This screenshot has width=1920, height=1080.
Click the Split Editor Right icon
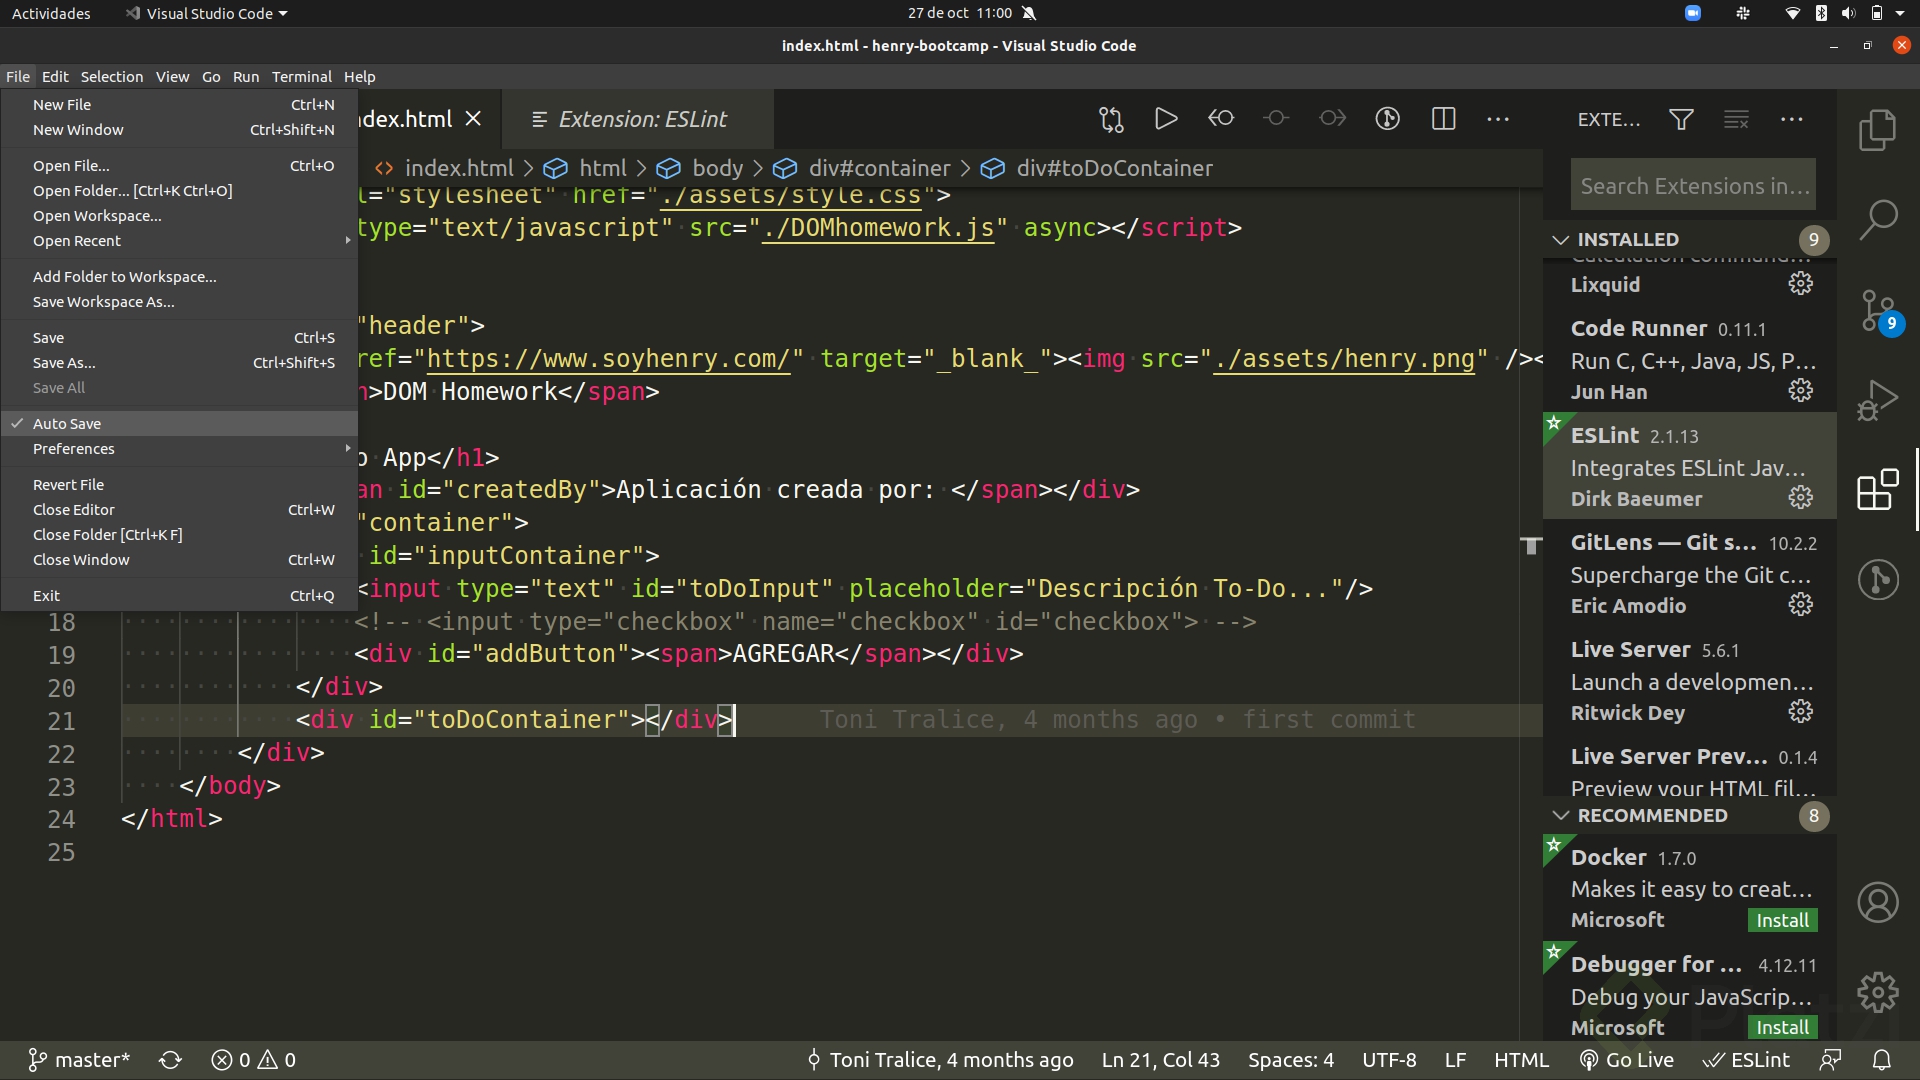1443,119
